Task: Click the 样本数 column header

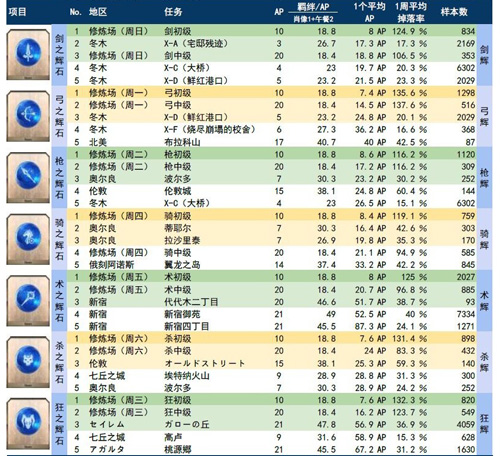Action: point(454,12)
